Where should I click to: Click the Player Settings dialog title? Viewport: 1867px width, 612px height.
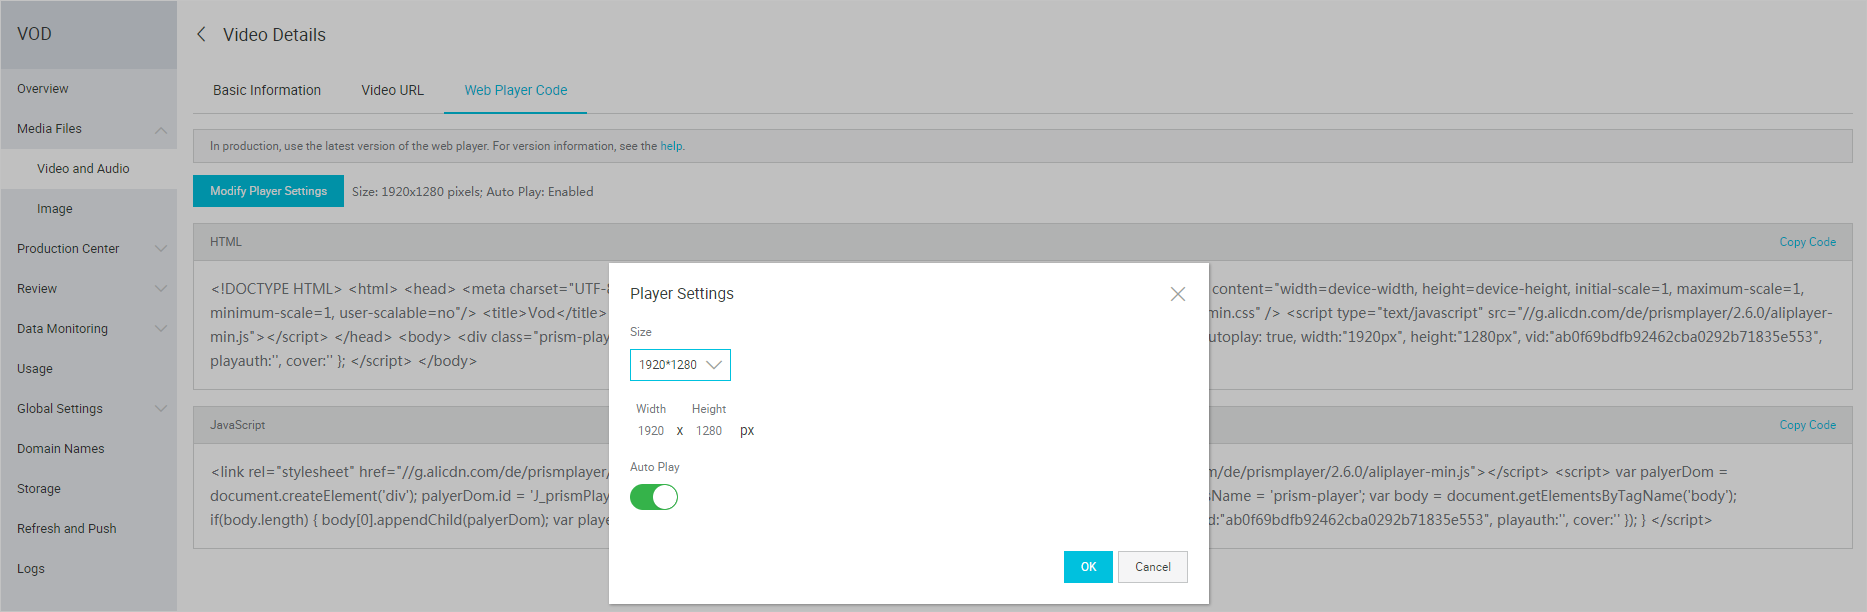tap(682, 294)
